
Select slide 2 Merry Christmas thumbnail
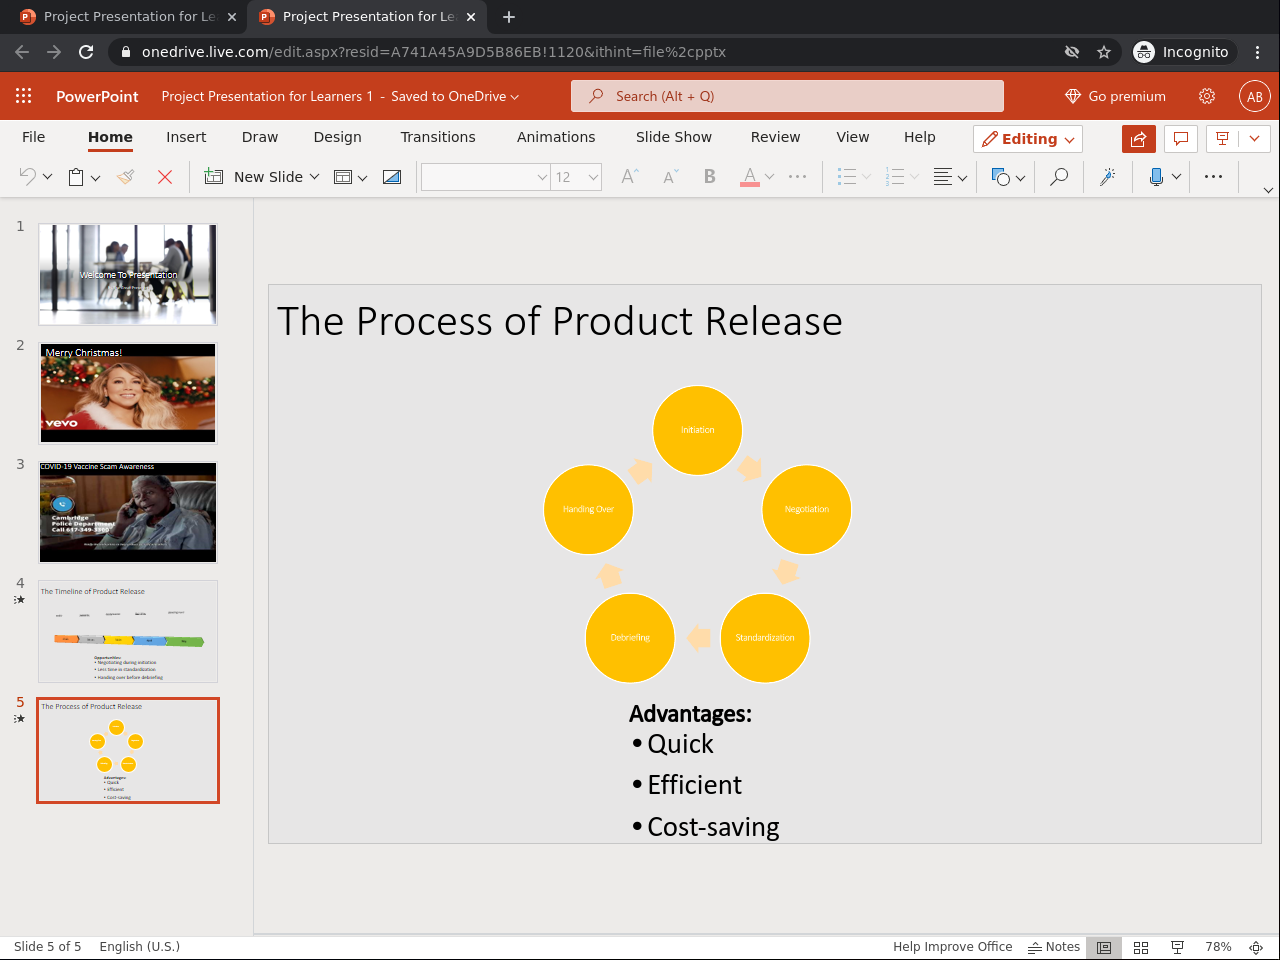128,393
